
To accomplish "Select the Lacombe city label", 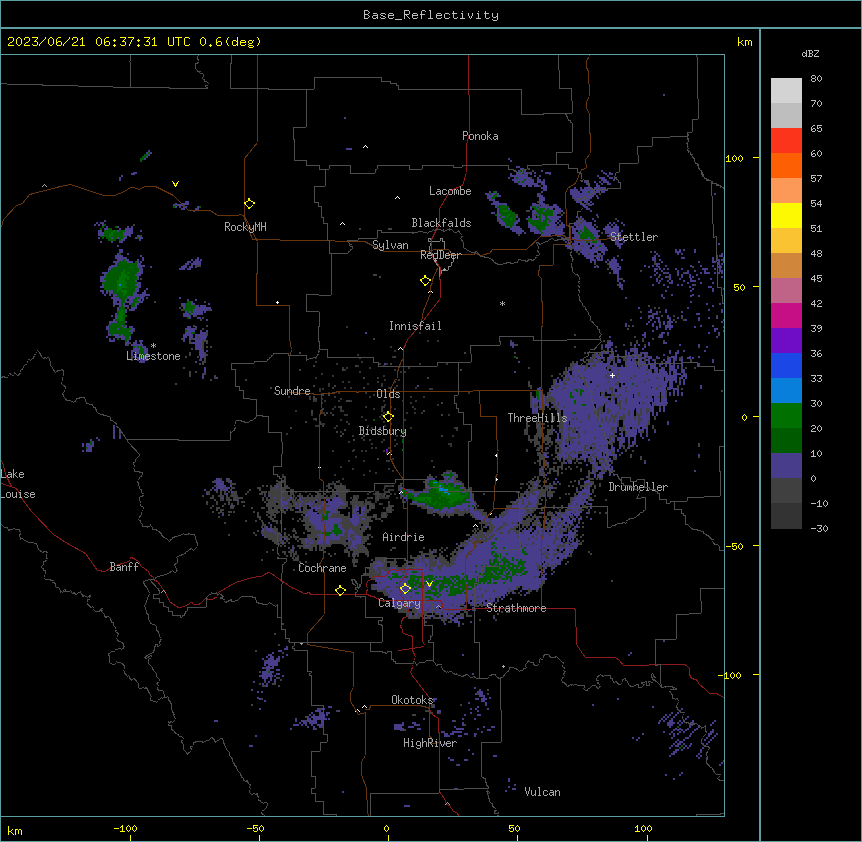I will (450, 191).
